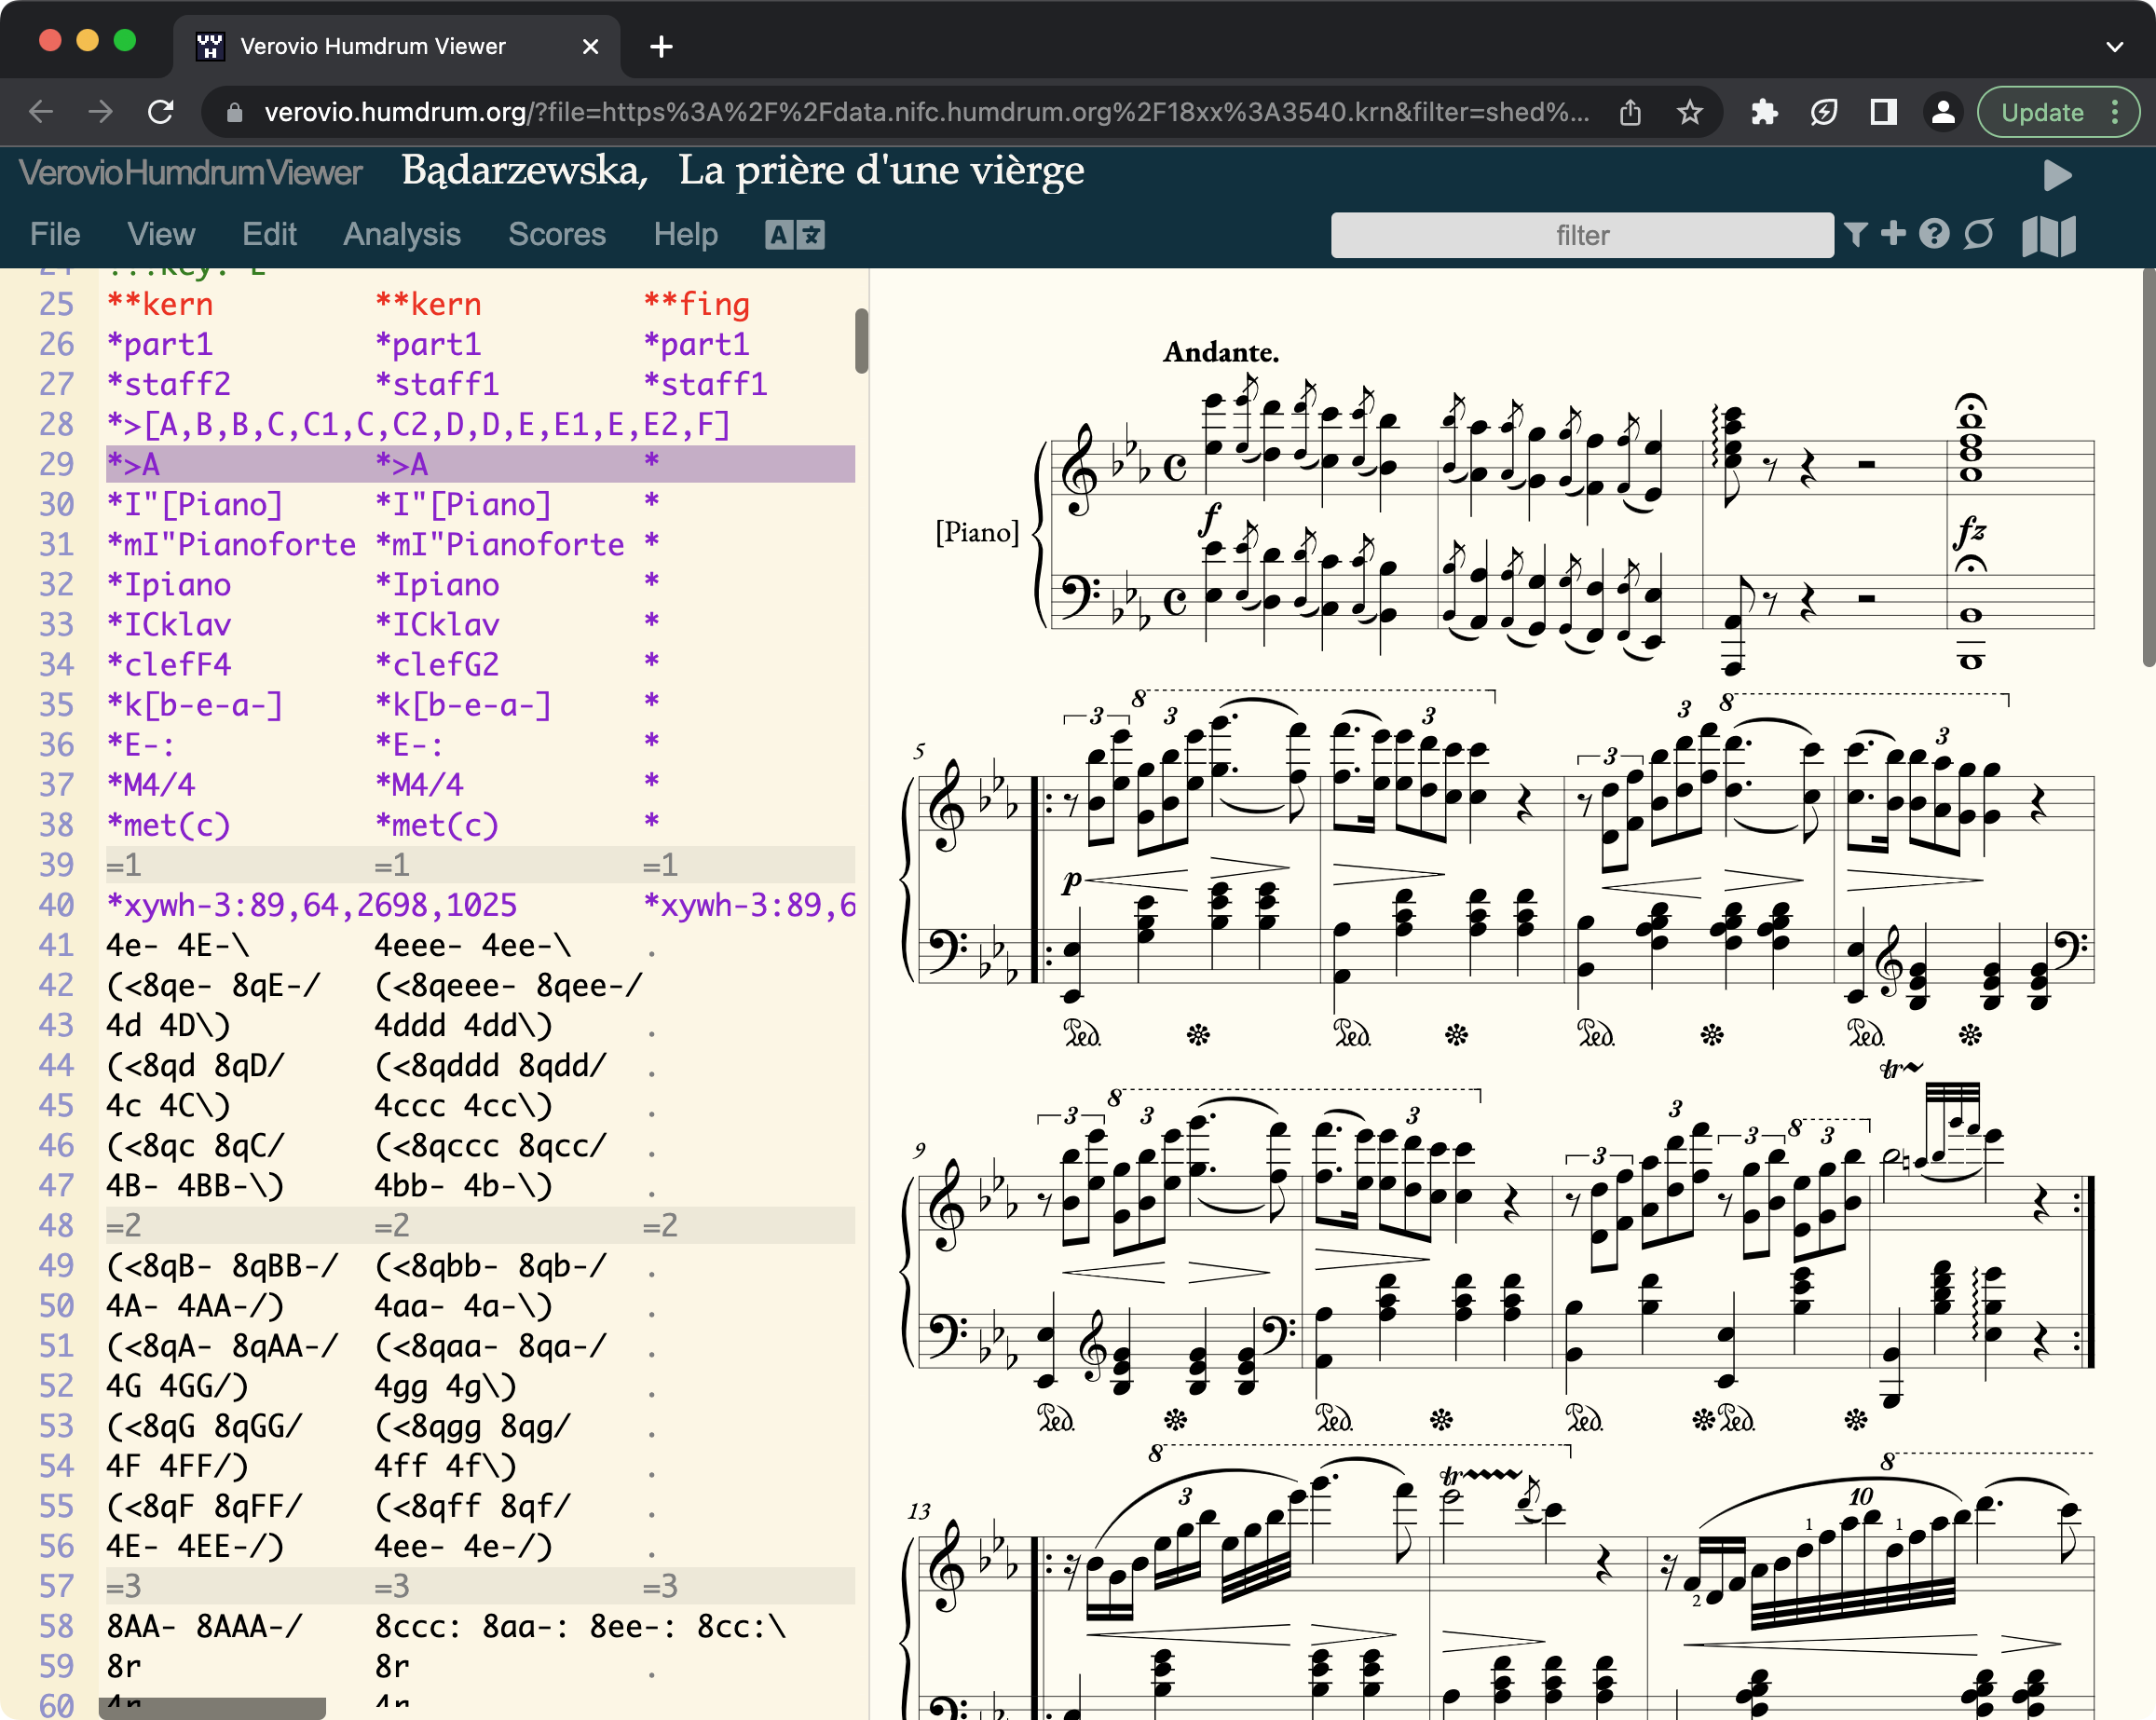Toggle the browser side panel icon

pyautogui.click(x=1883, y=112)
